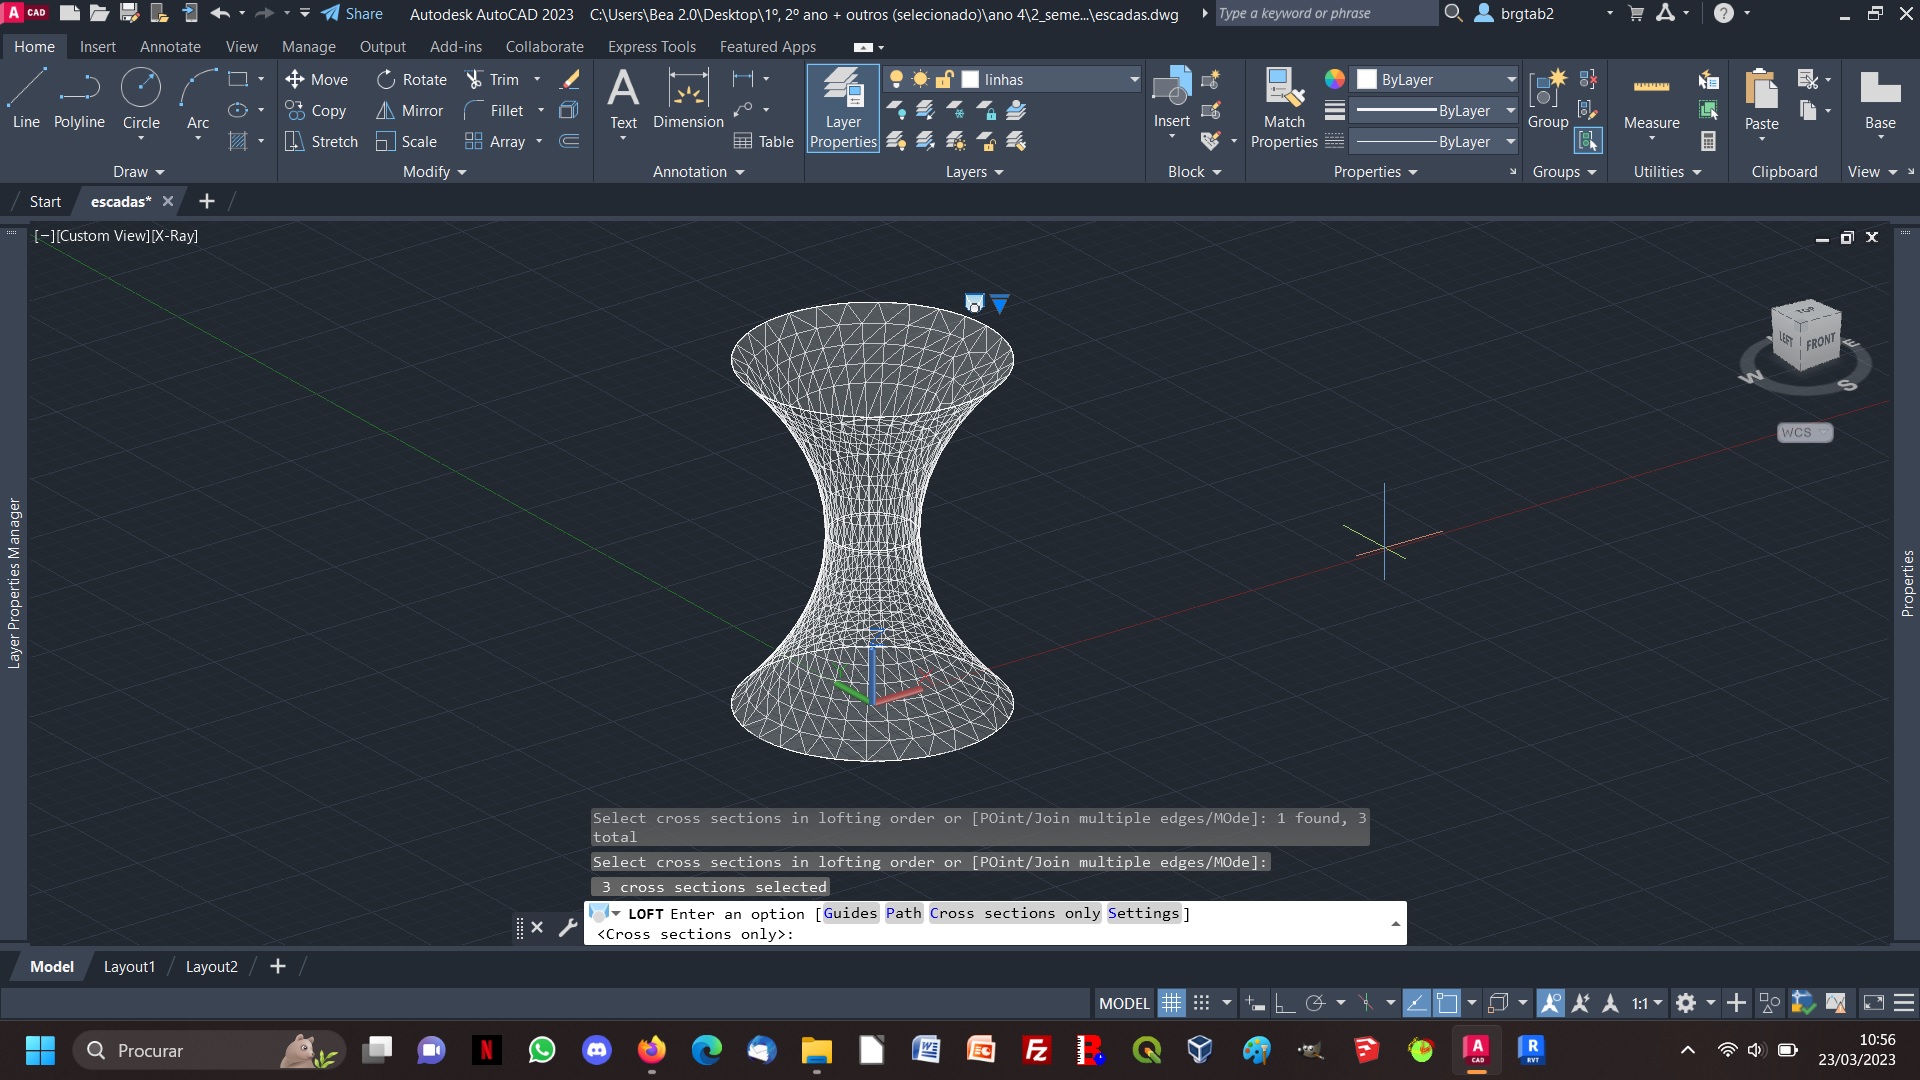Activate the Scale command

click(x=407, y=141)
